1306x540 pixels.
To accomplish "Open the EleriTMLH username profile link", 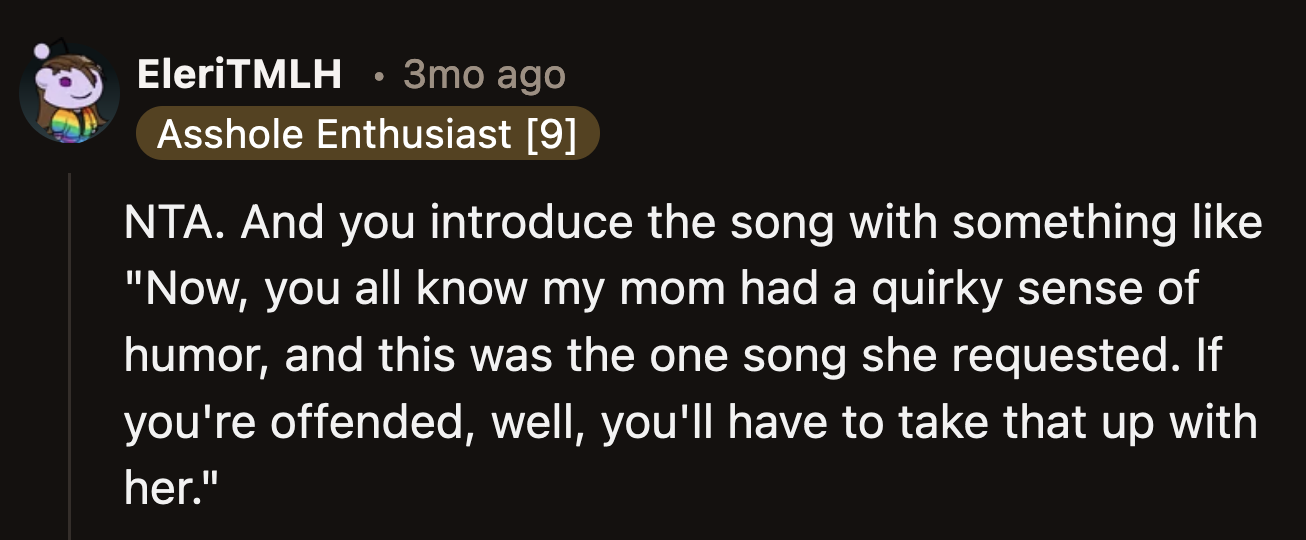I will 239,75.
